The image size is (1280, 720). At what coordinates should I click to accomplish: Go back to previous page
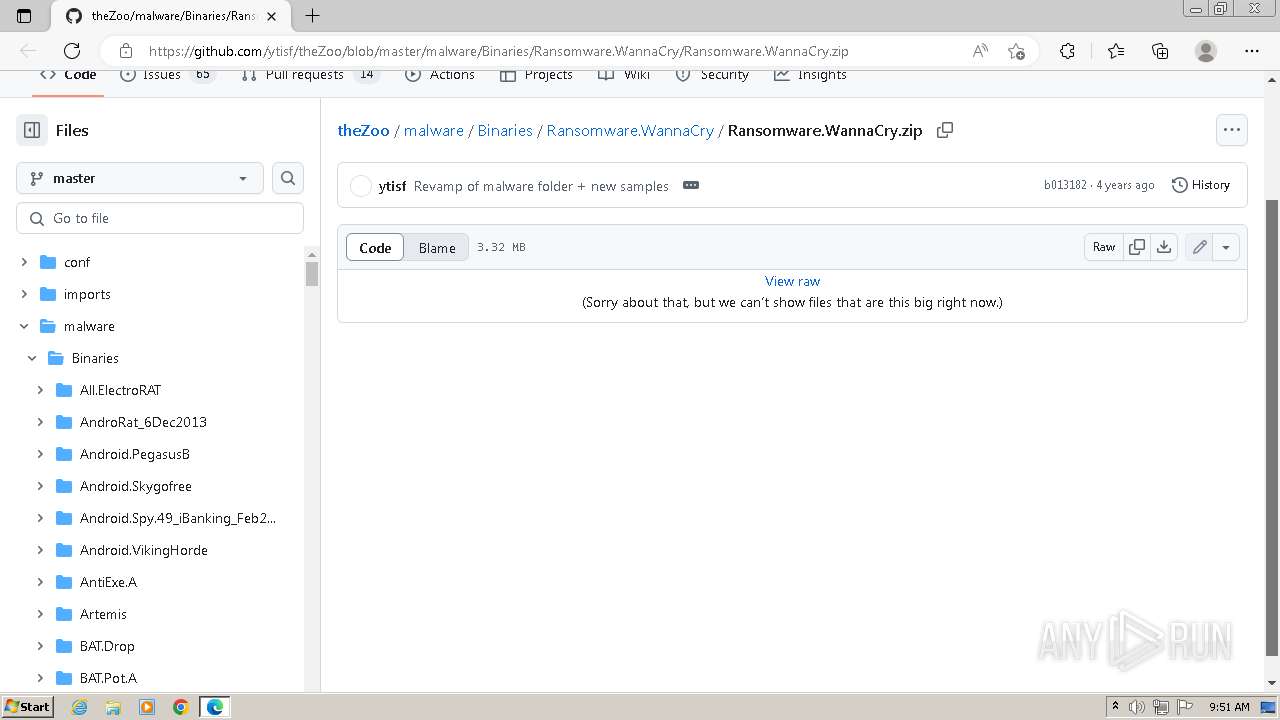[x=28, y=51]
